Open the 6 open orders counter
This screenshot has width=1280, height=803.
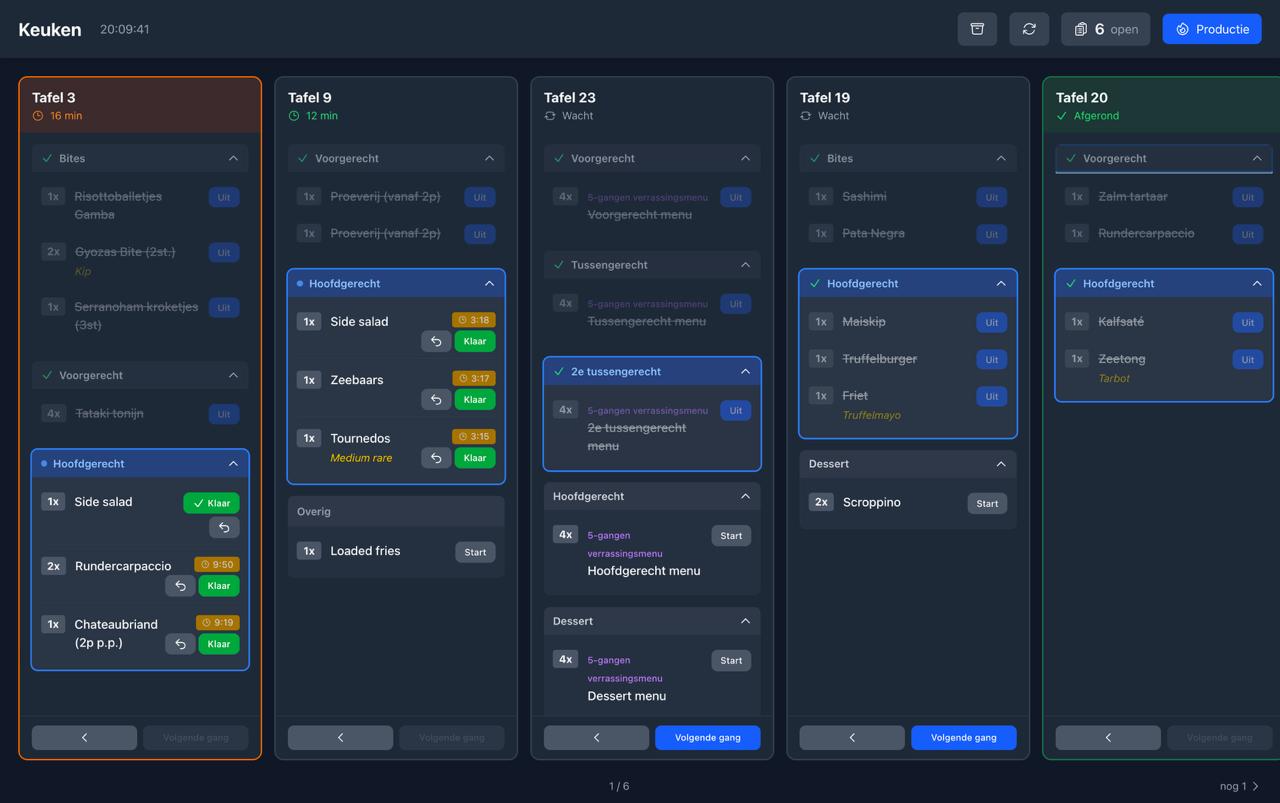(1105, 29)
